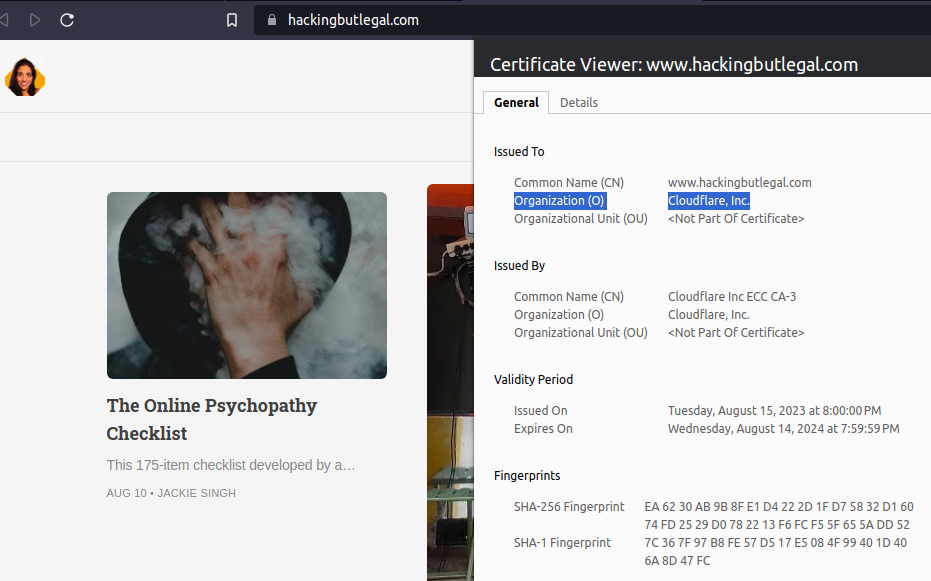Click the highlighted 'Cloudflare, Inc.' value
This screenshot has width=931, height=581.
point(708,201)
